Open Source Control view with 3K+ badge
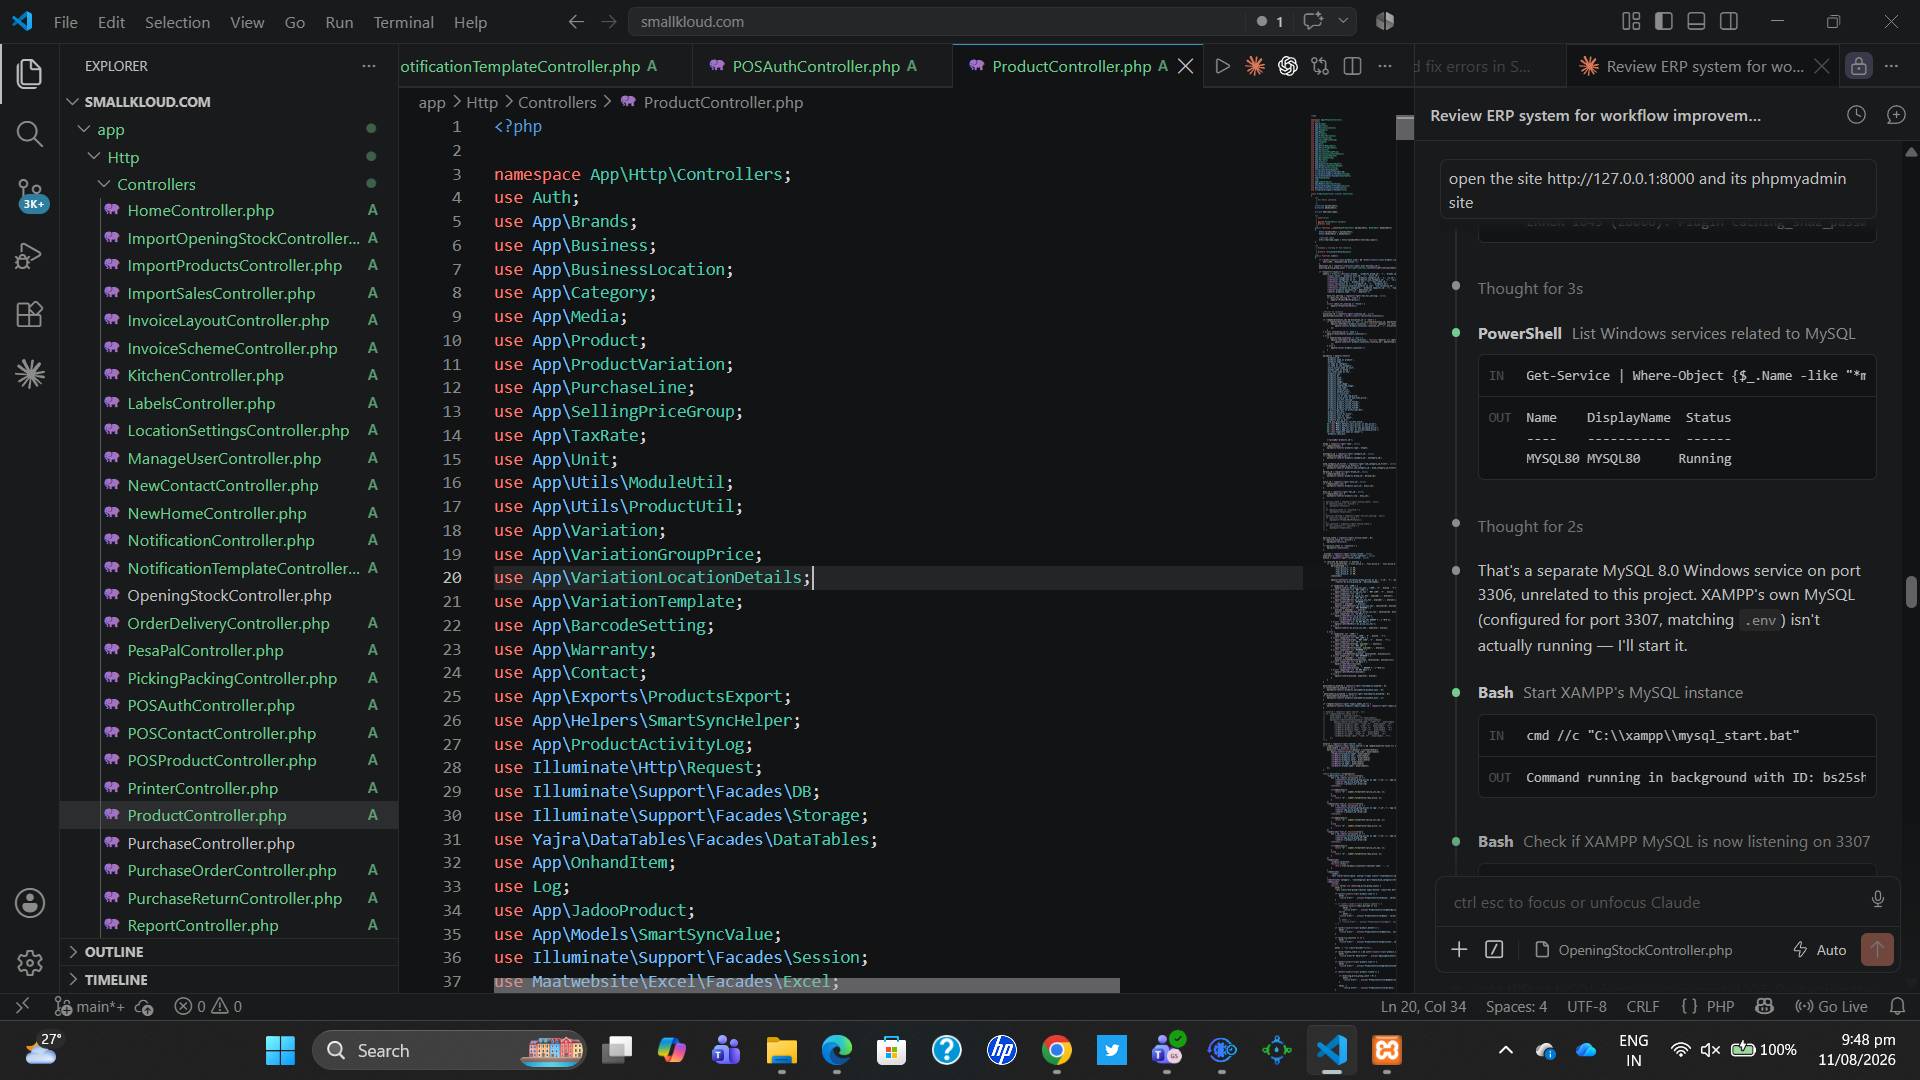1920x1080 pixels. click(30, 195)
